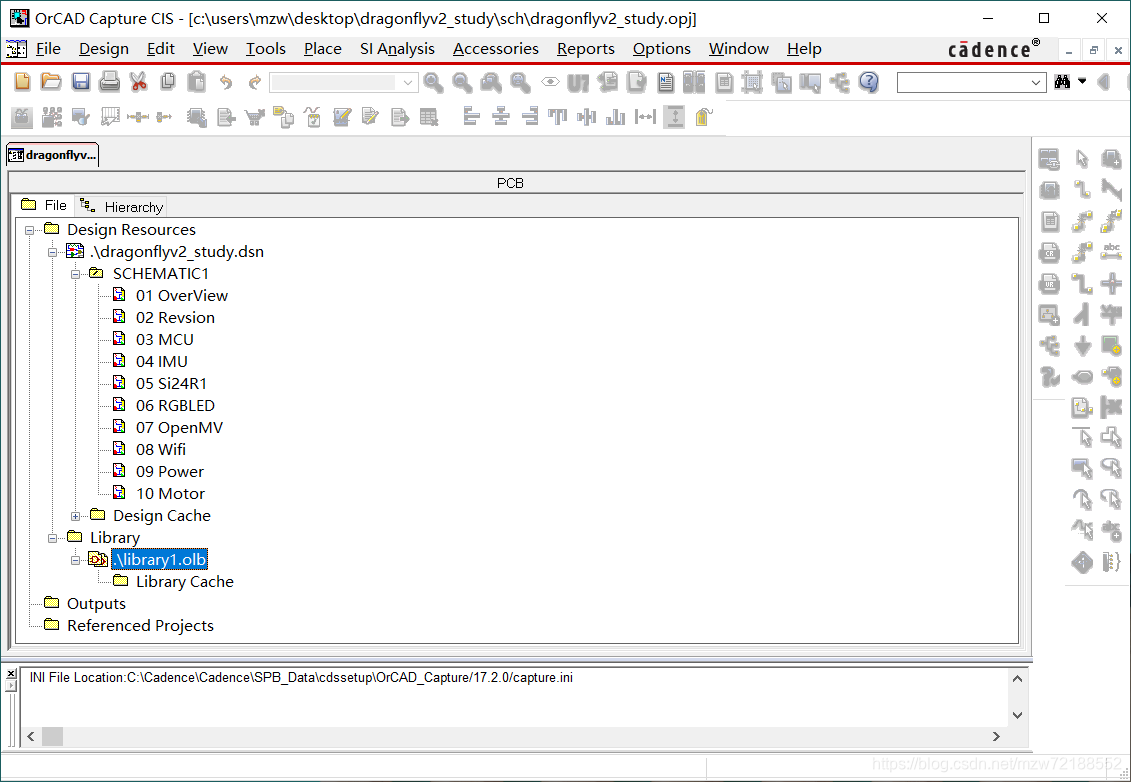
Task: Open the Design menu
Action: 104,48
